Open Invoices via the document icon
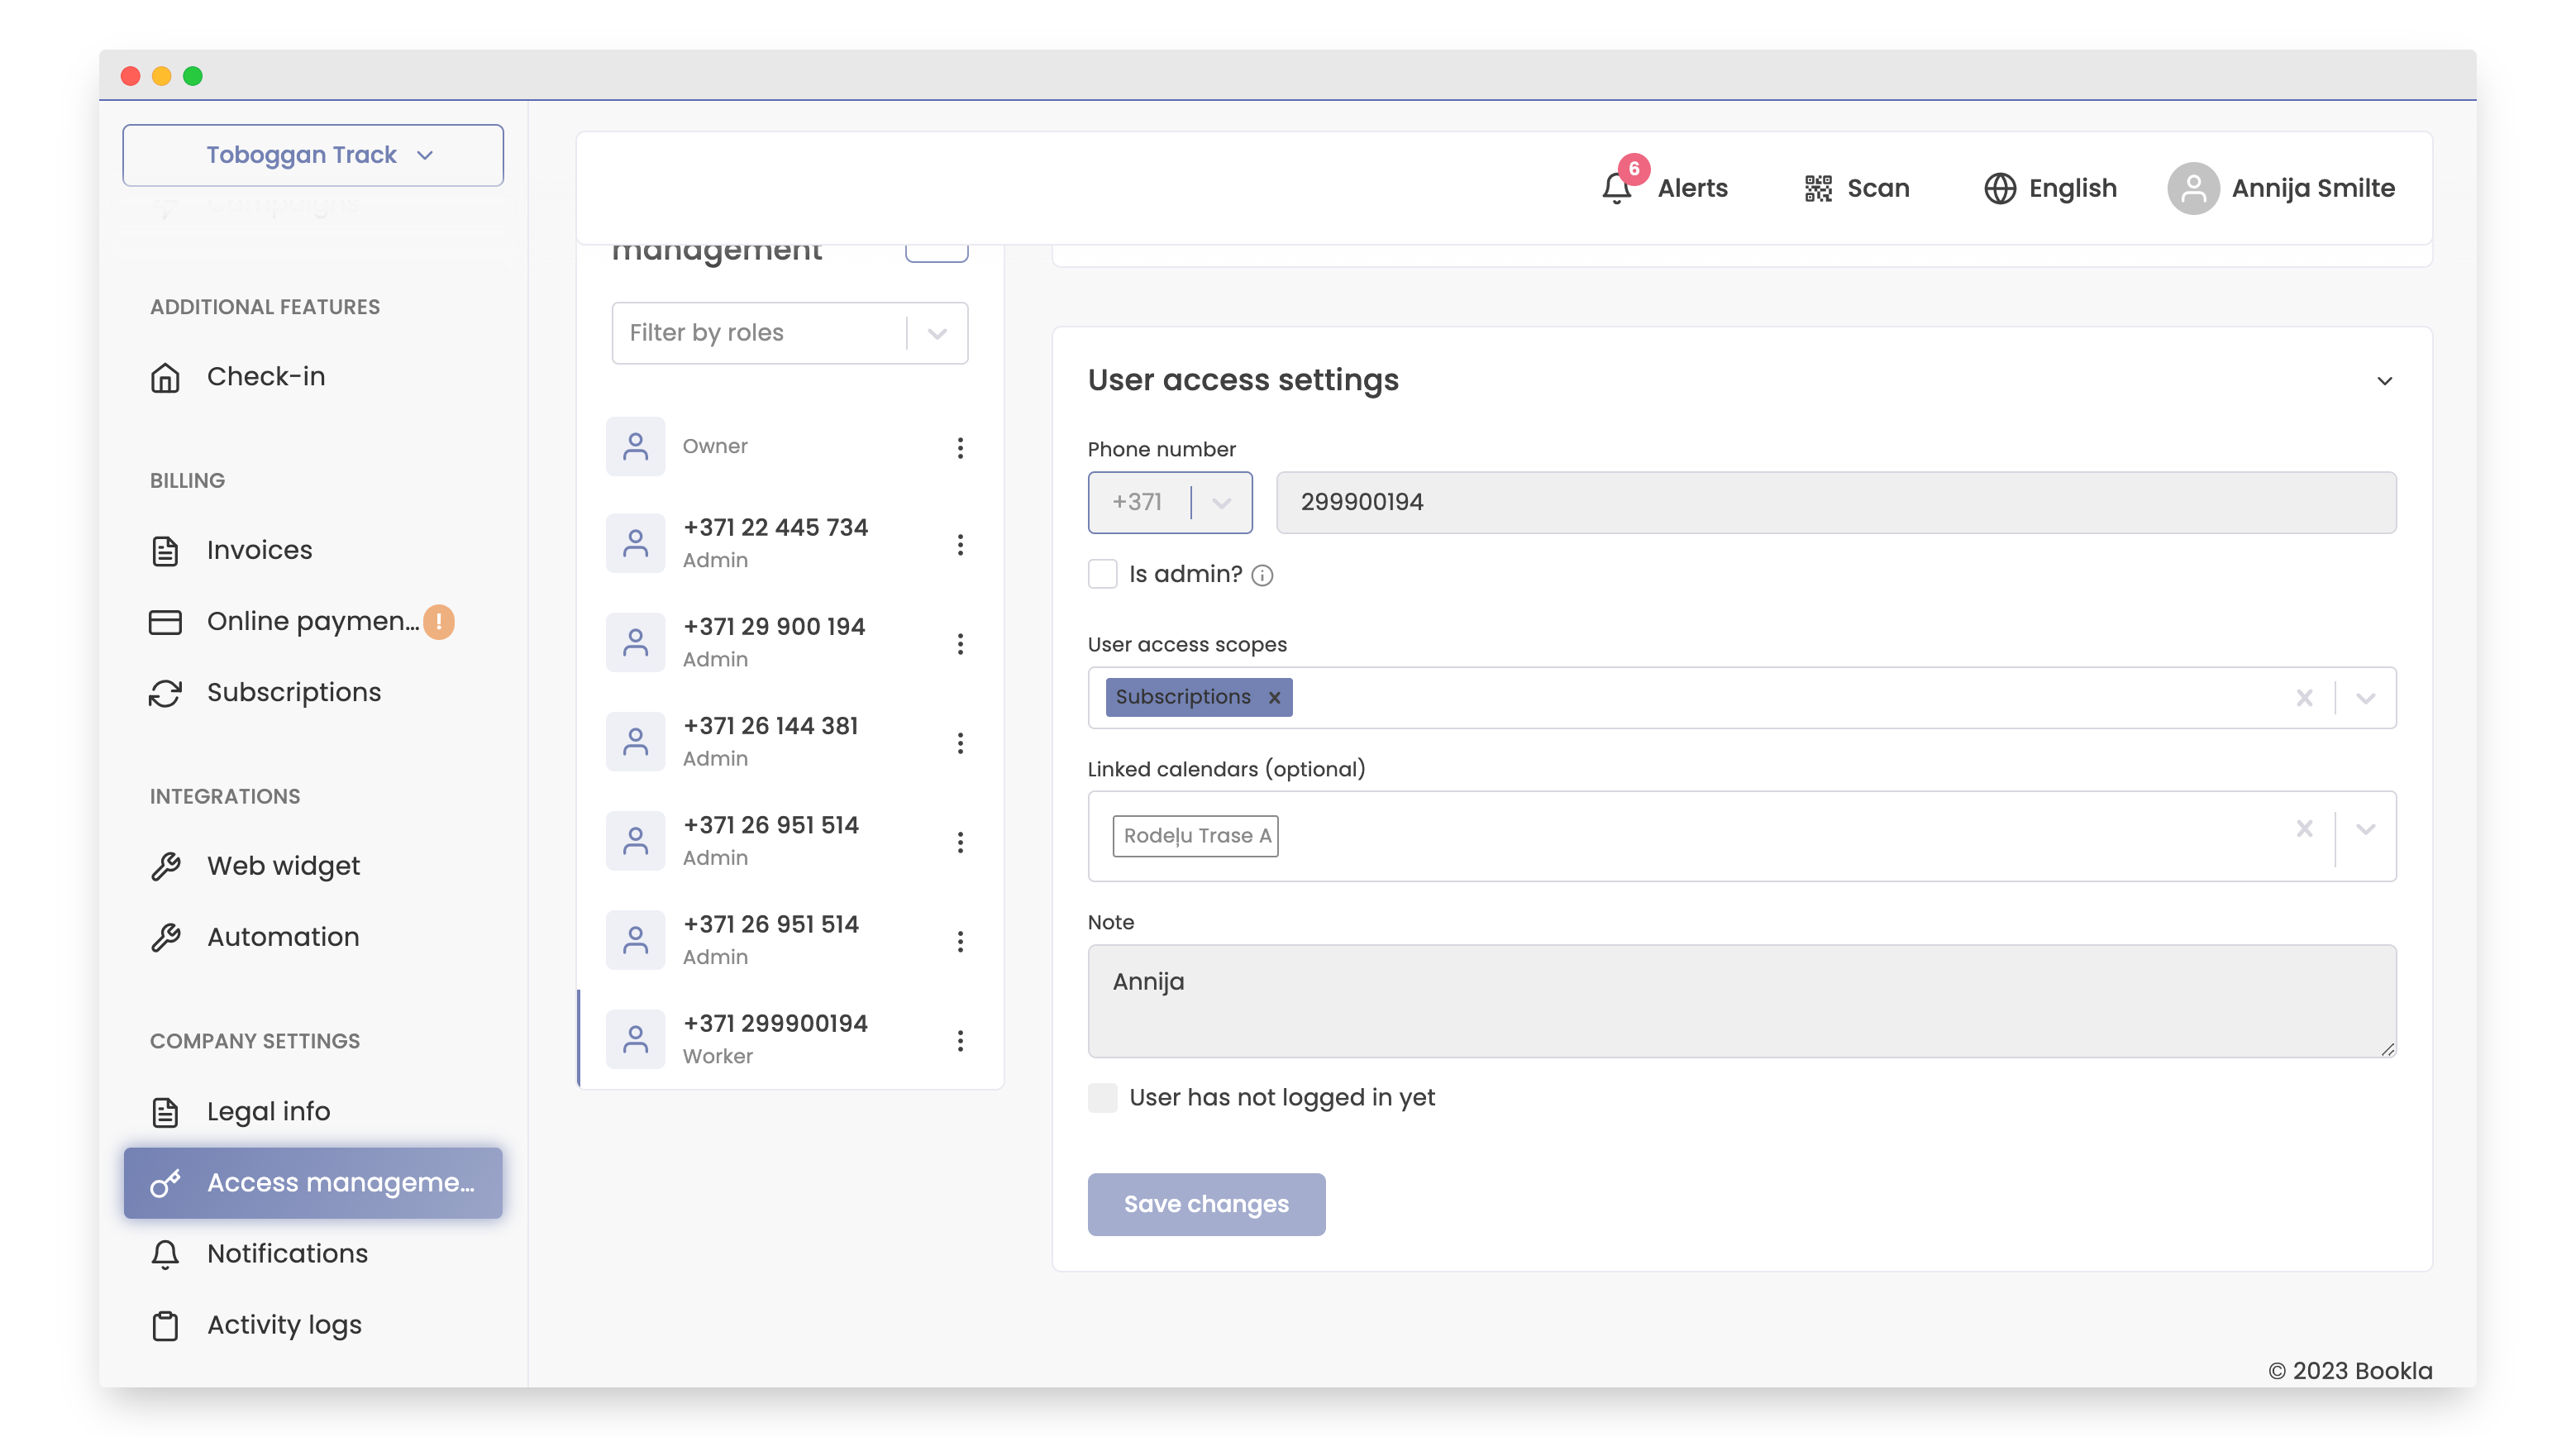This screenshot has height=1437, width=2576. pos(166,550)
